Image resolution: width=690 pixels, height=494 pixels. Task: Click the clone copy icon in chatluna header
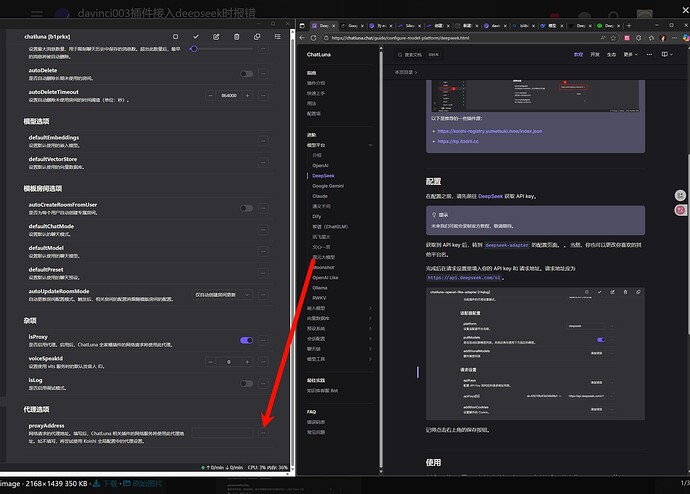(x=257, y=37)
